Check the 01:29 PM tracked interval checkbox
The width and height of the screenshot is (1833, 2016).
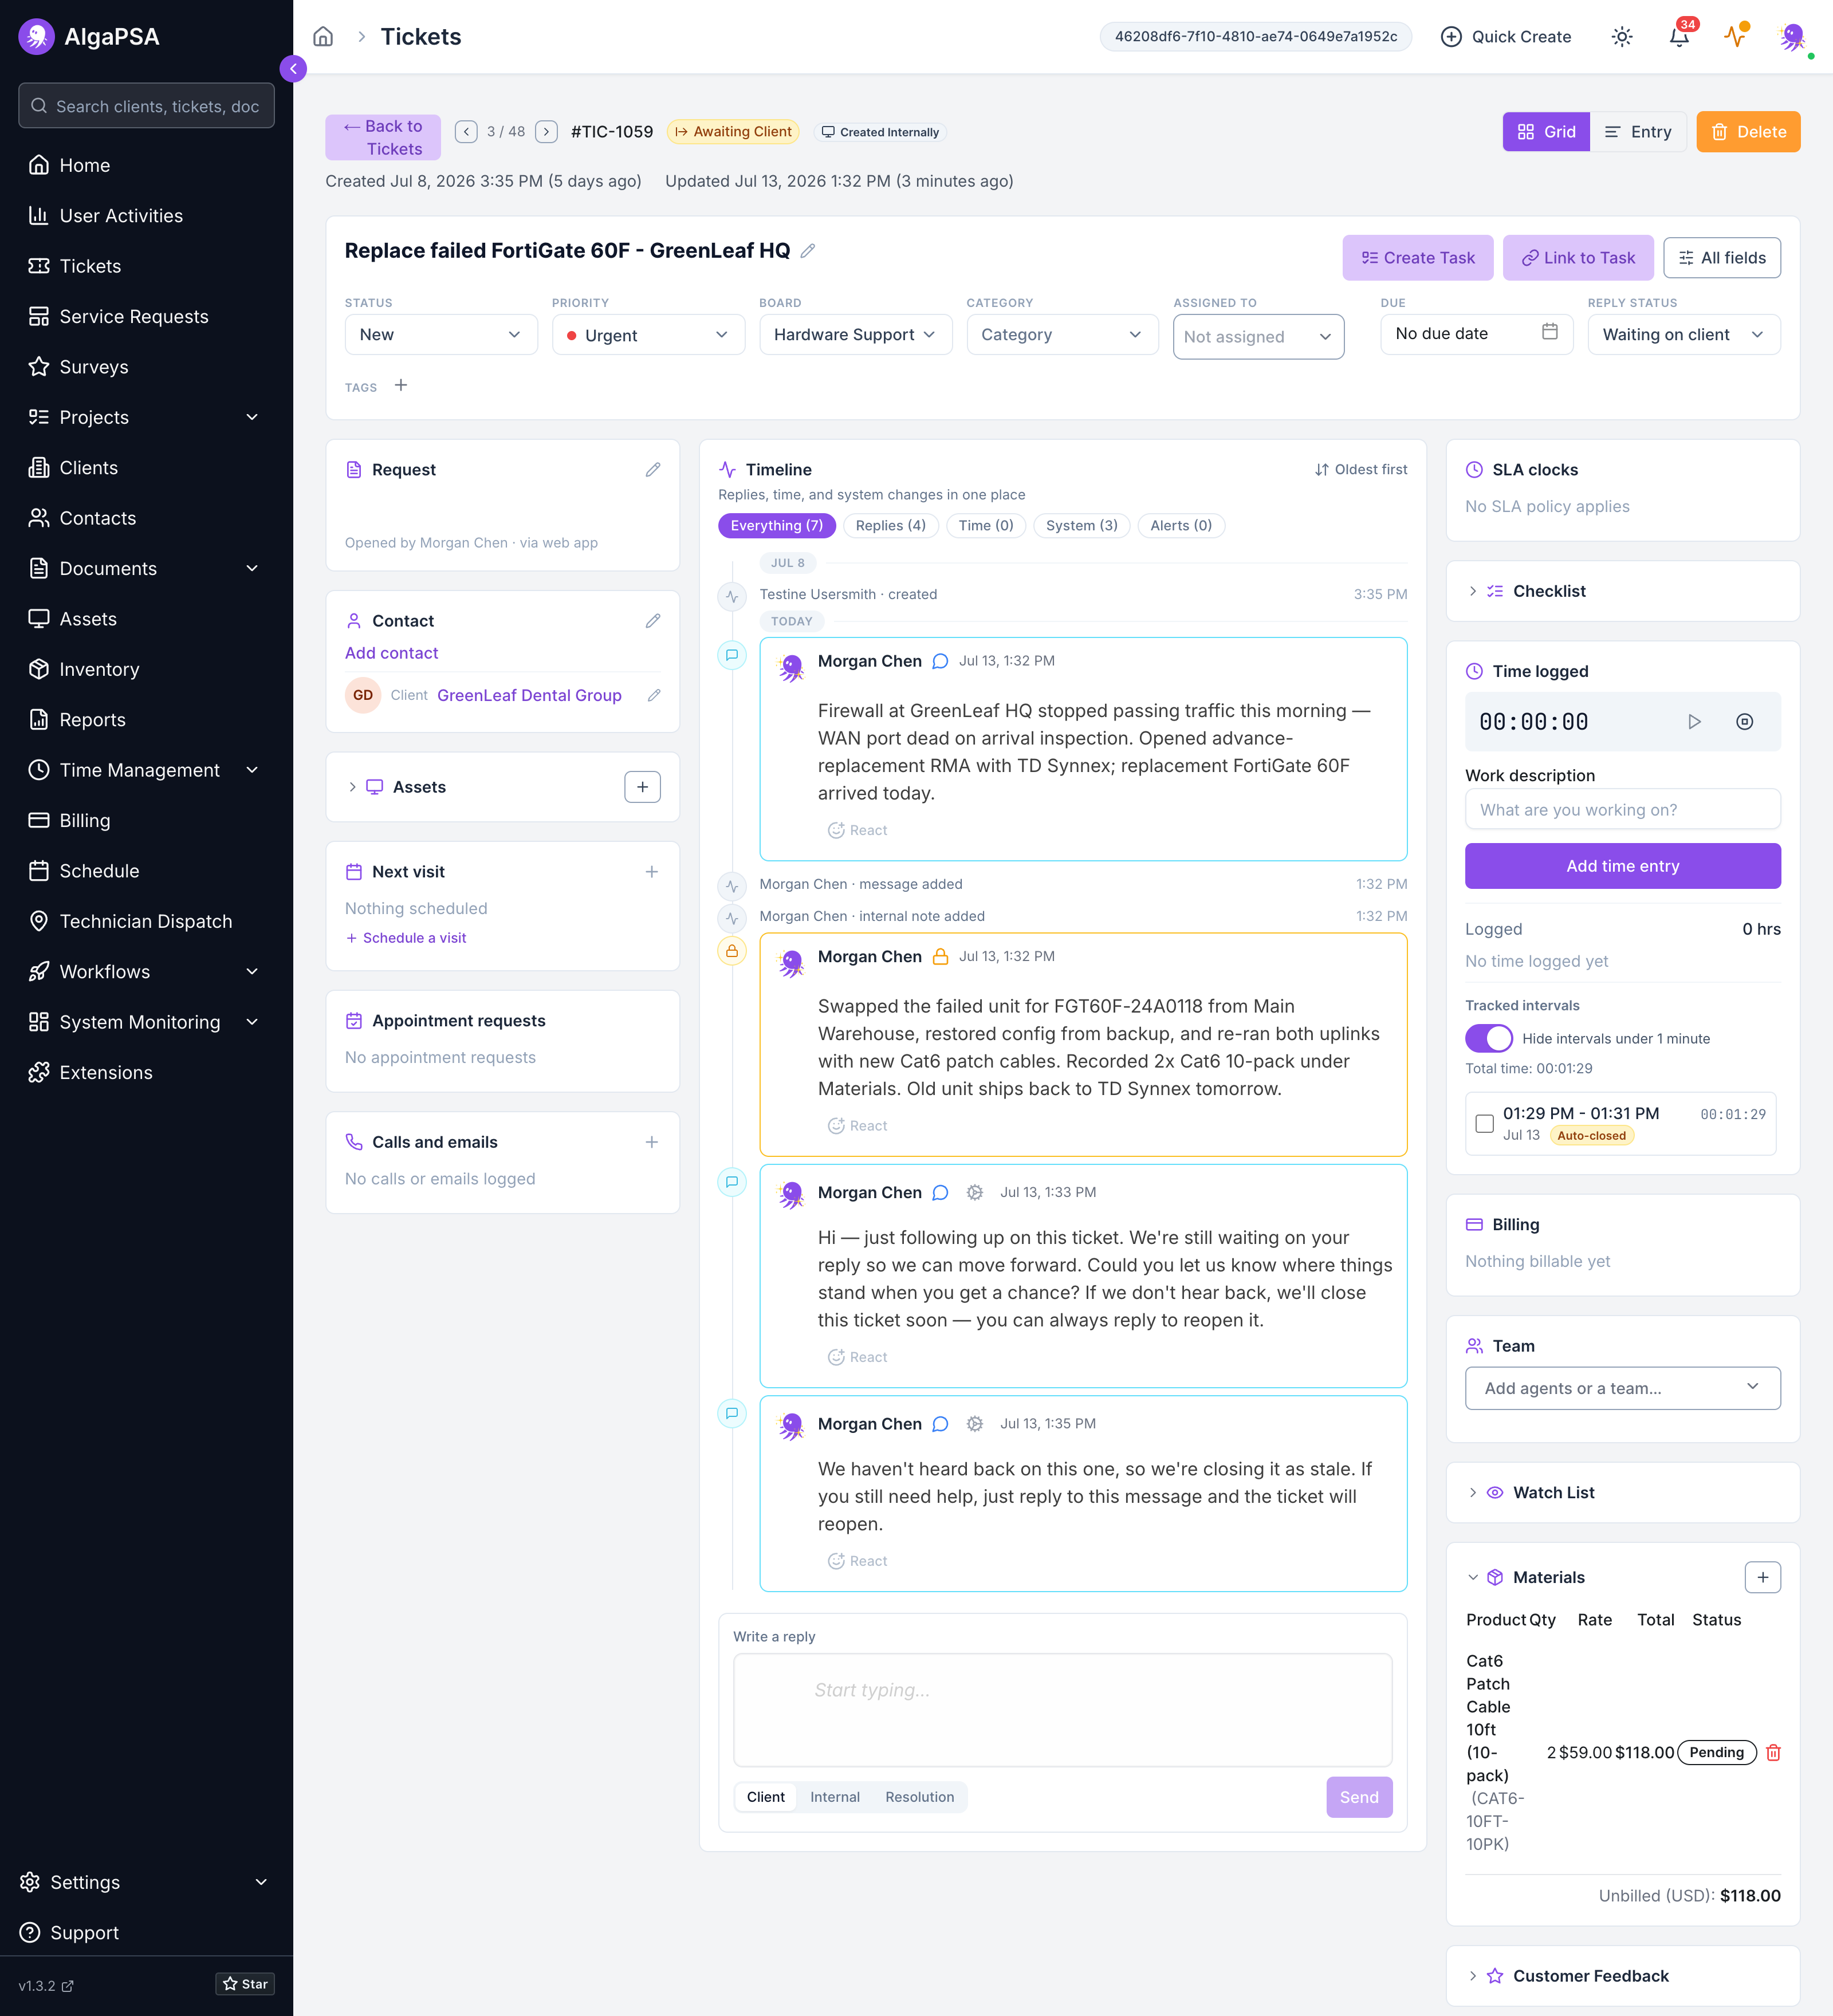1485,1124
